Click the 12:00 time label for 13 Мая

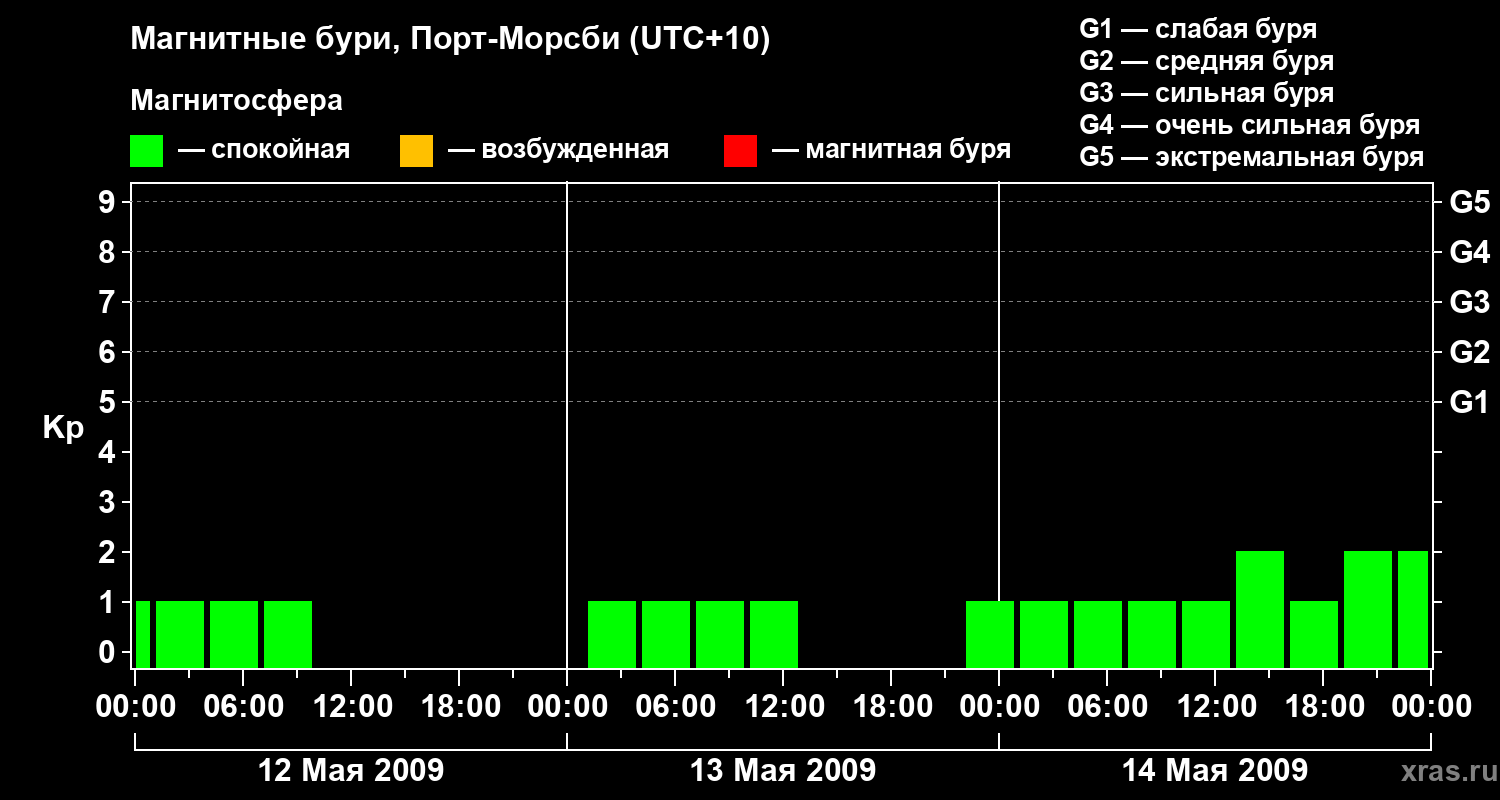783,707
